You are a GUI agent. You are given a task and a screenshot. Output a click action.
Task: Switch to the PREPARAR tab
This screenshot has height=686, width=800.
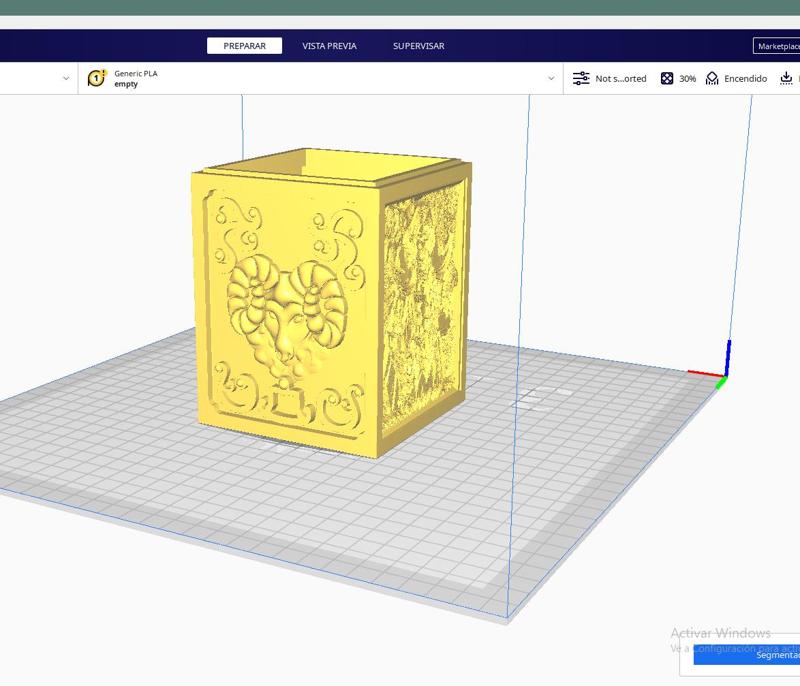coord(244,46)
